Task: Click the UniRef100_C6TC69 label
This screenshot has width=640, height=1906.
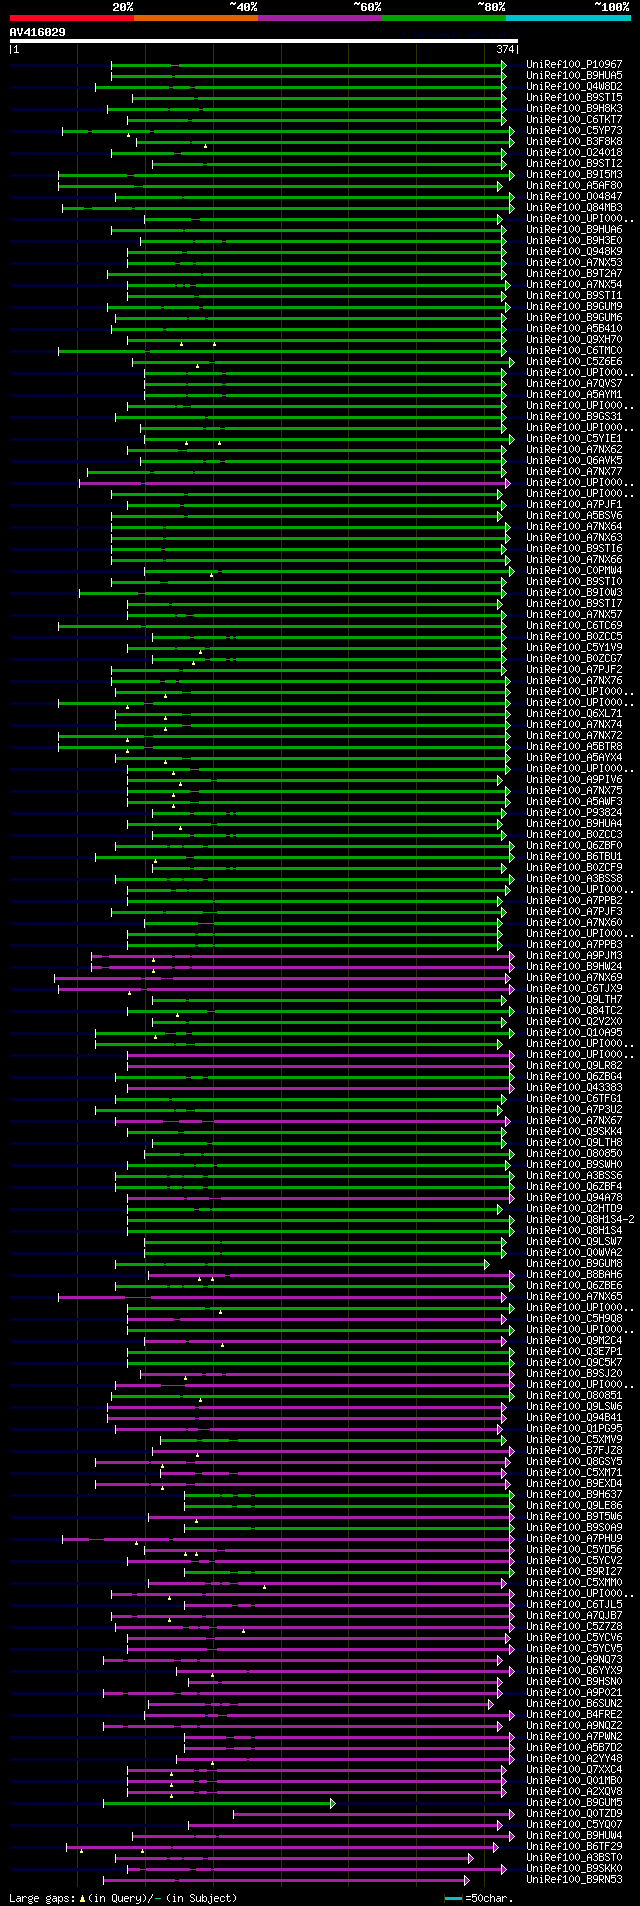Action: (x=574, y=625)
